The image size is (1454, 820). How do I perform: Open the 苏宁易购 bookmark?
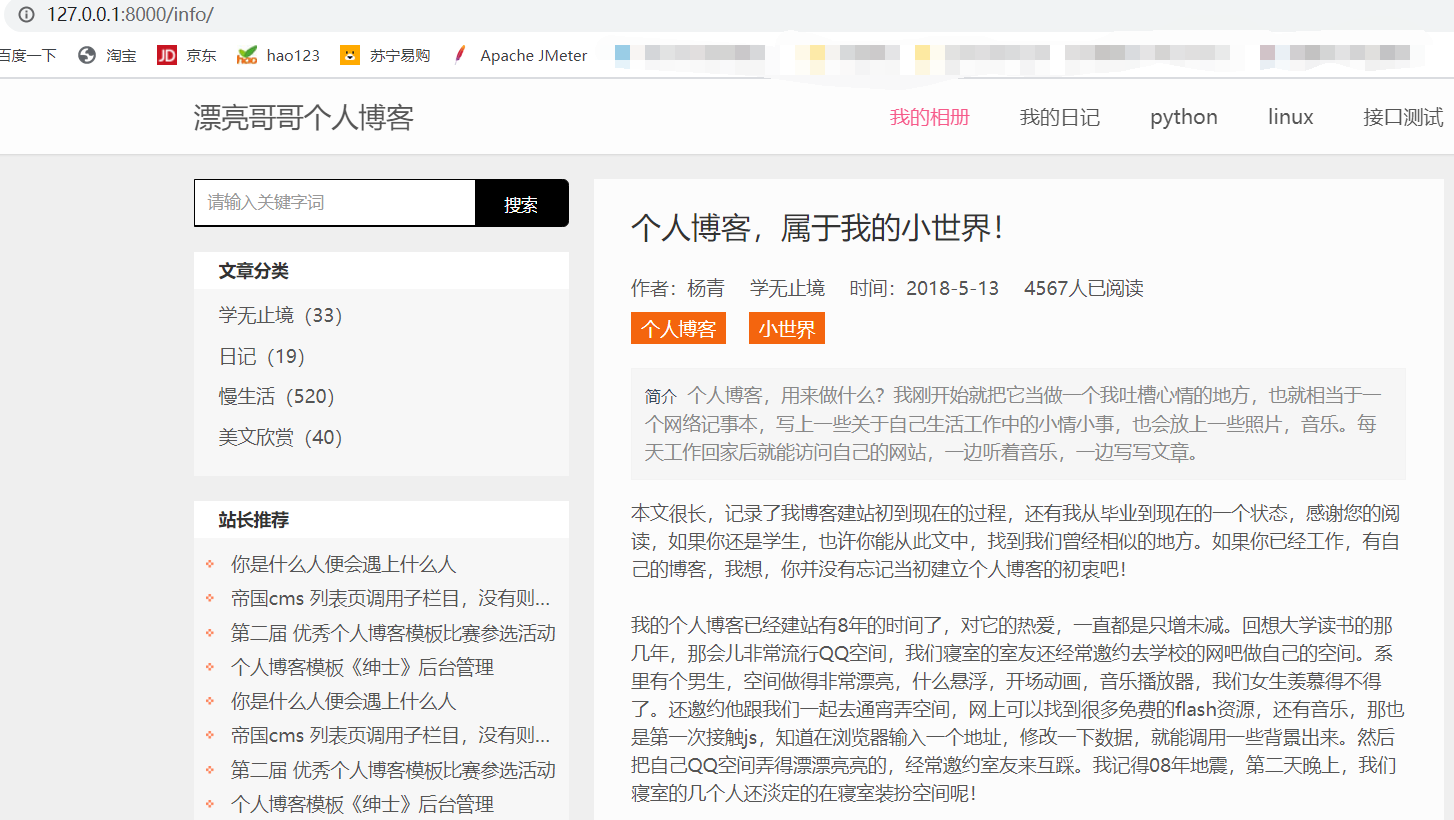[385, 56]
